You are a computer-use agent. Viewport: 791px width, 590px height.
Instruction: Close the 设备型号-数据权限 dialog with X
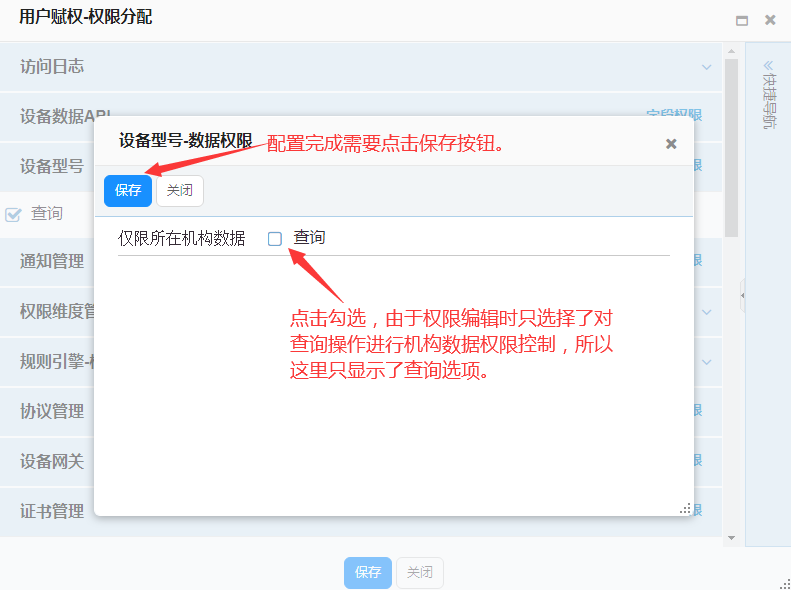pos(671,144)
